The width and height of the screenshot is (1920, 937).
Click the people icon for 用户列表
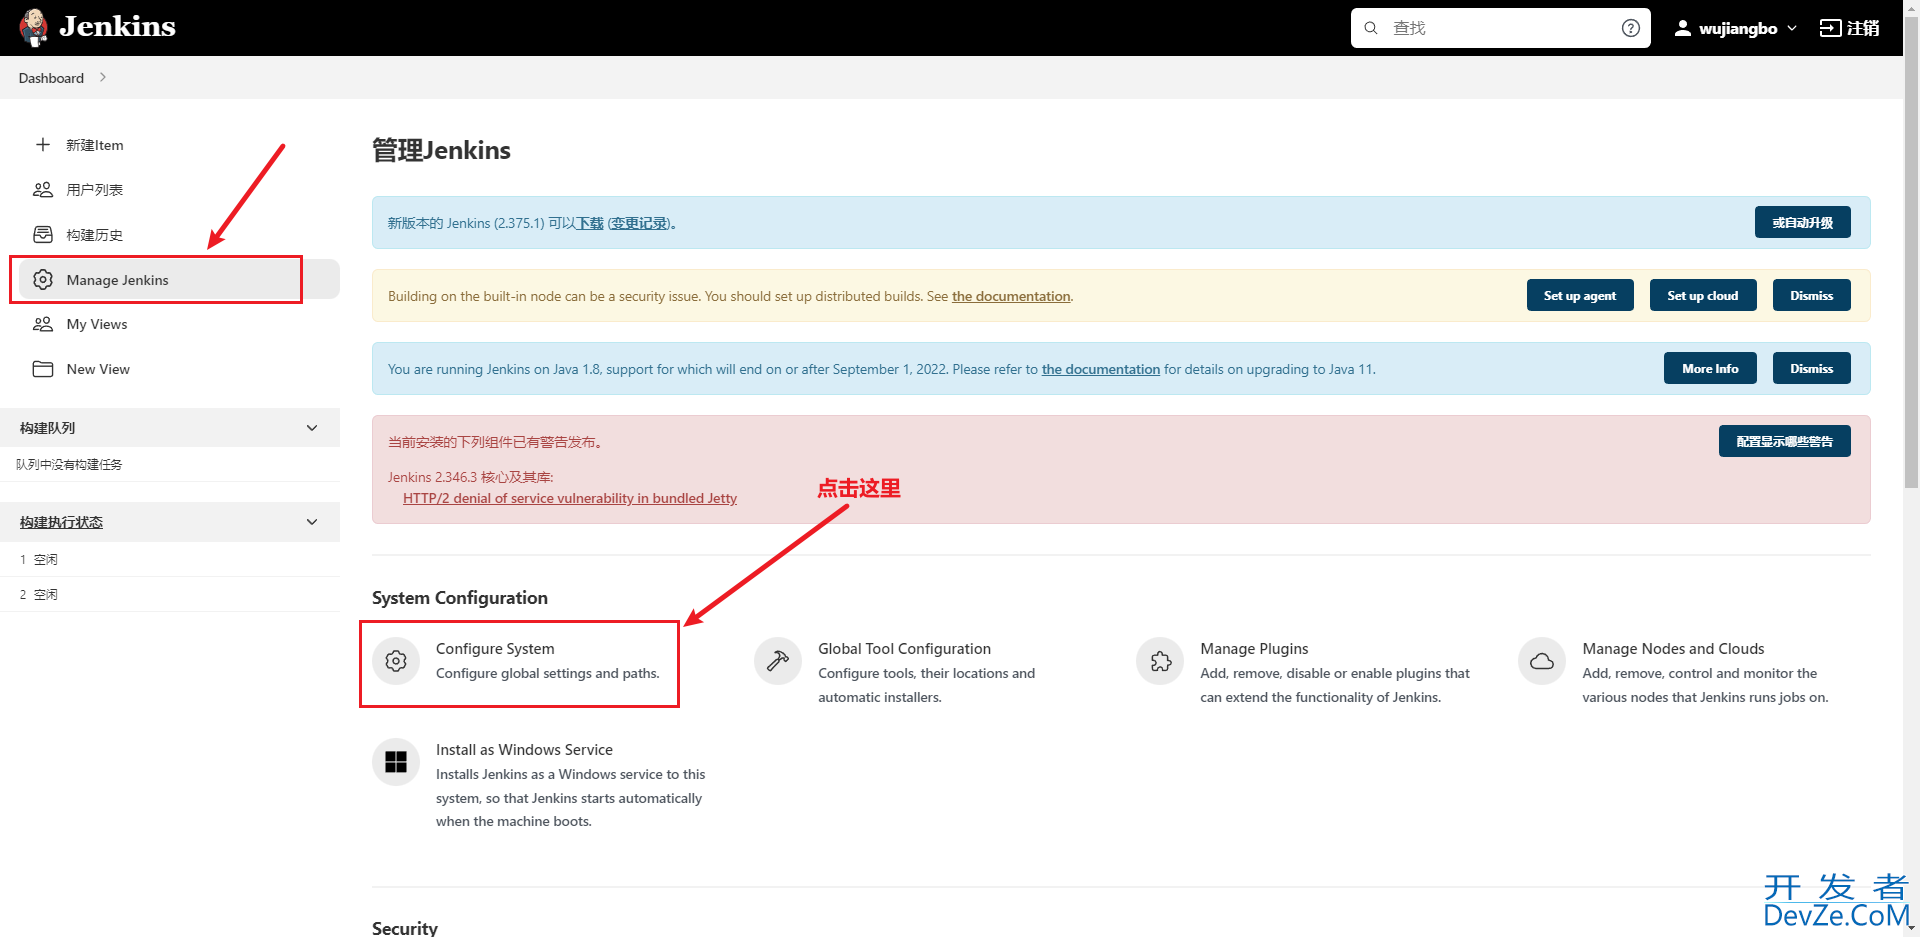click(x=43, y=190)
